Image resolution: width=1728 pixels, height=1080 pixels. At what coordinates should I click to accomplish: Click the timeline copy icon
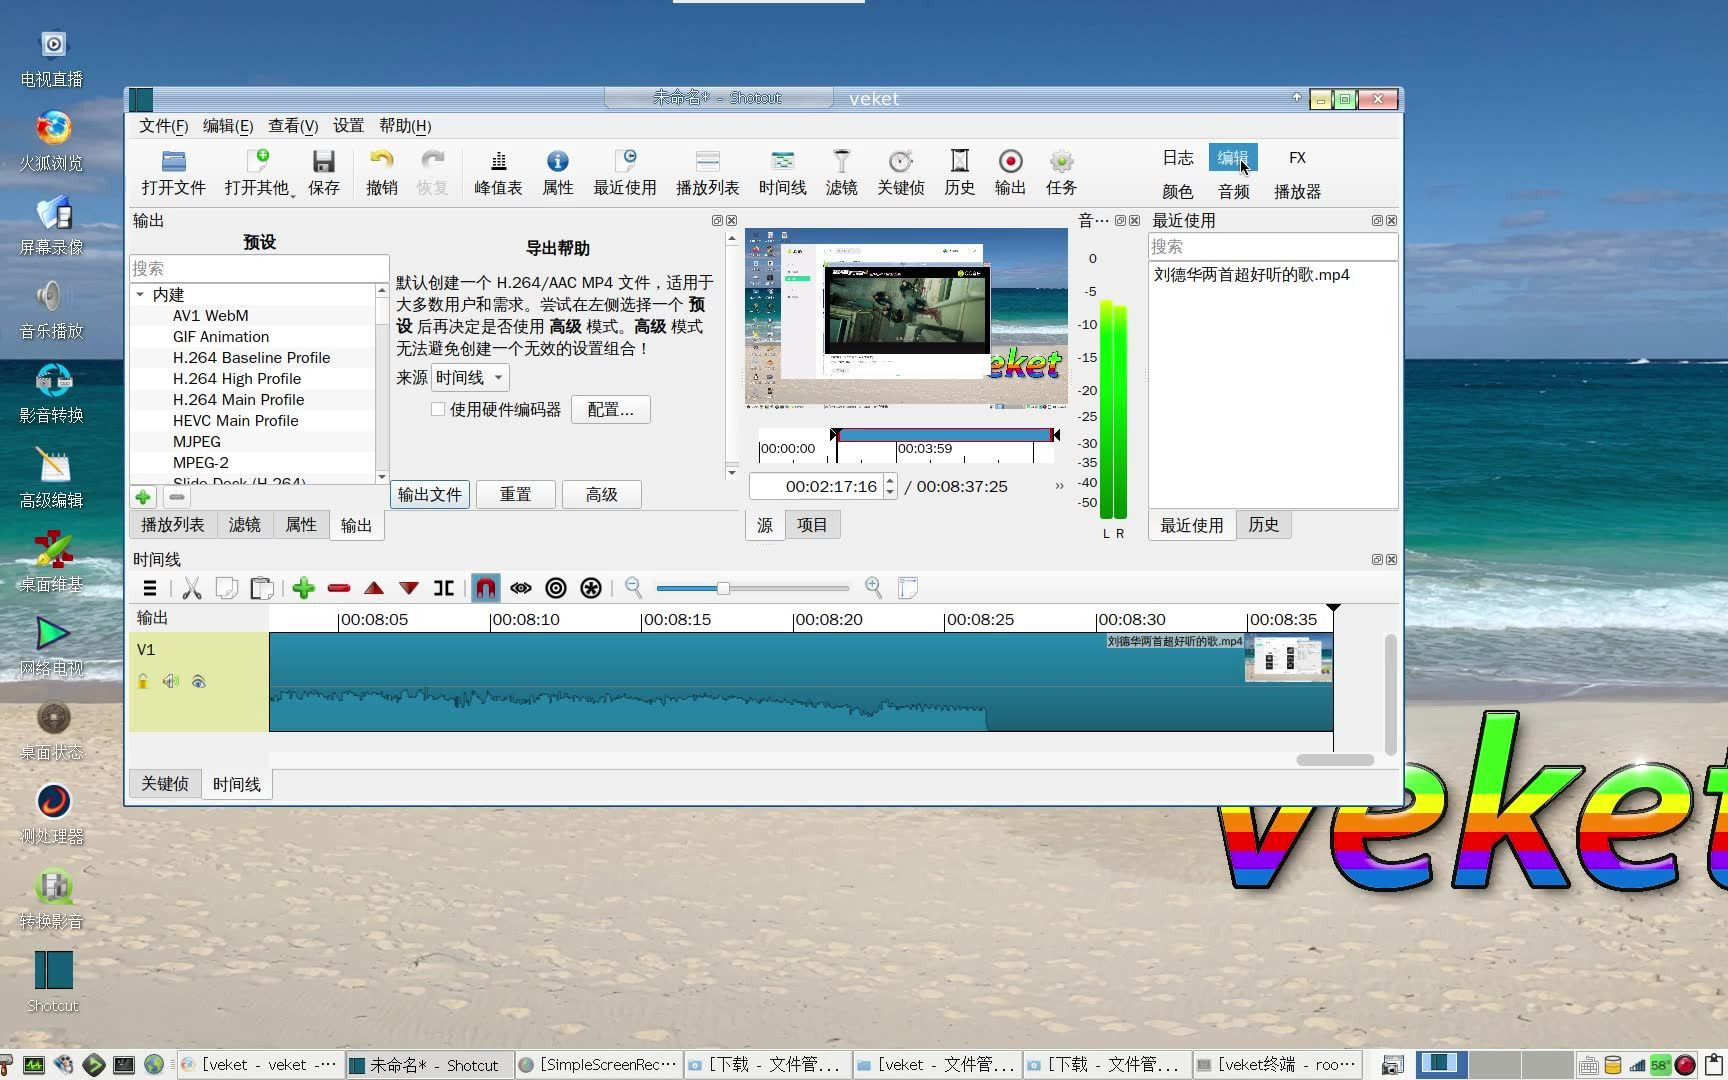pyautogui.click(x=227, y=588)
